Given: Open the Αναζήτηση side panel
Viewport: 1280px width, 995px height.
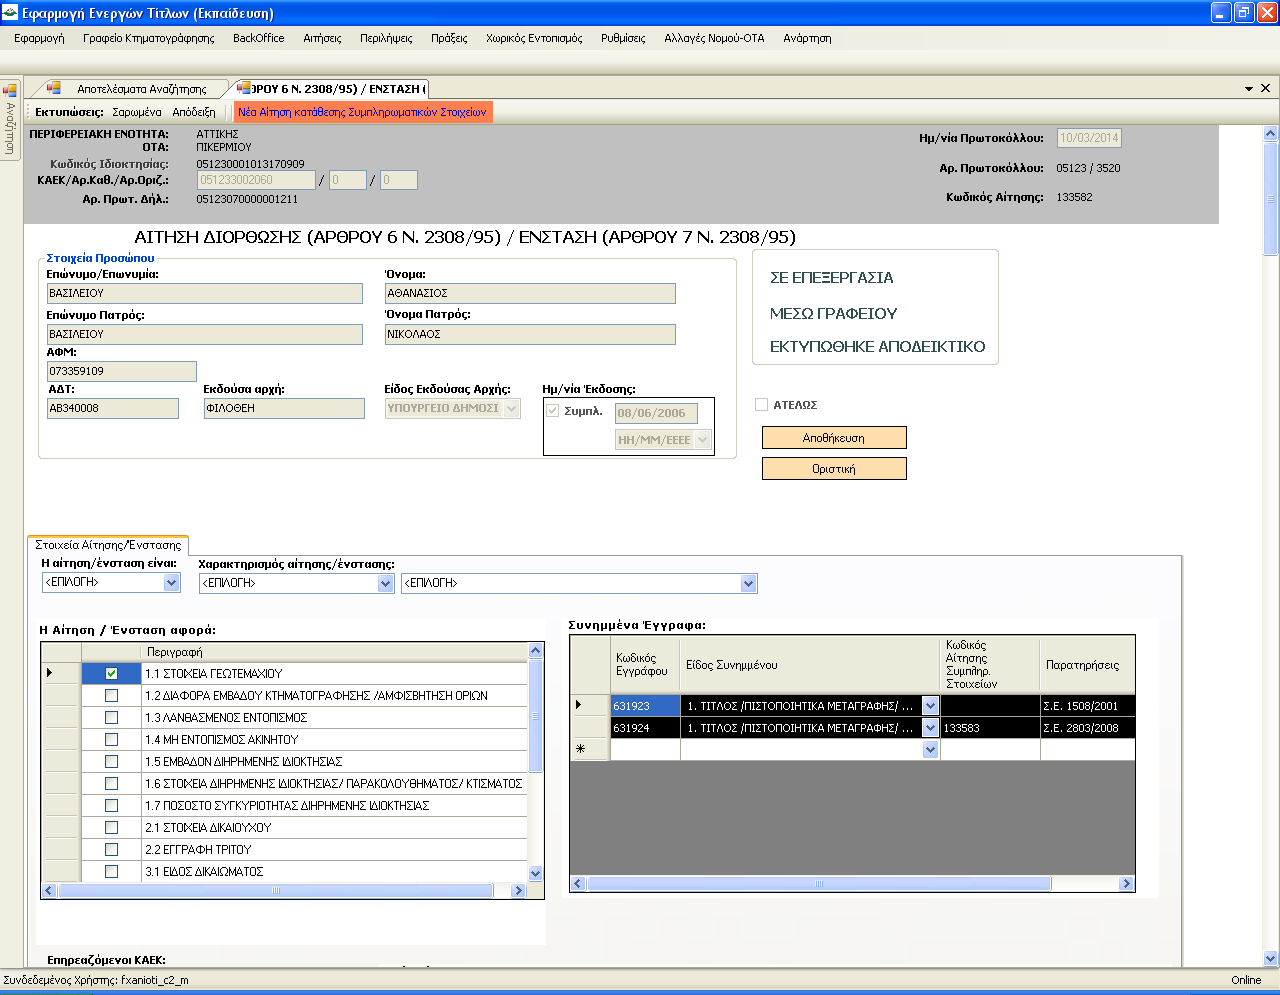Looking at the screenshot, I should [10, 120].
